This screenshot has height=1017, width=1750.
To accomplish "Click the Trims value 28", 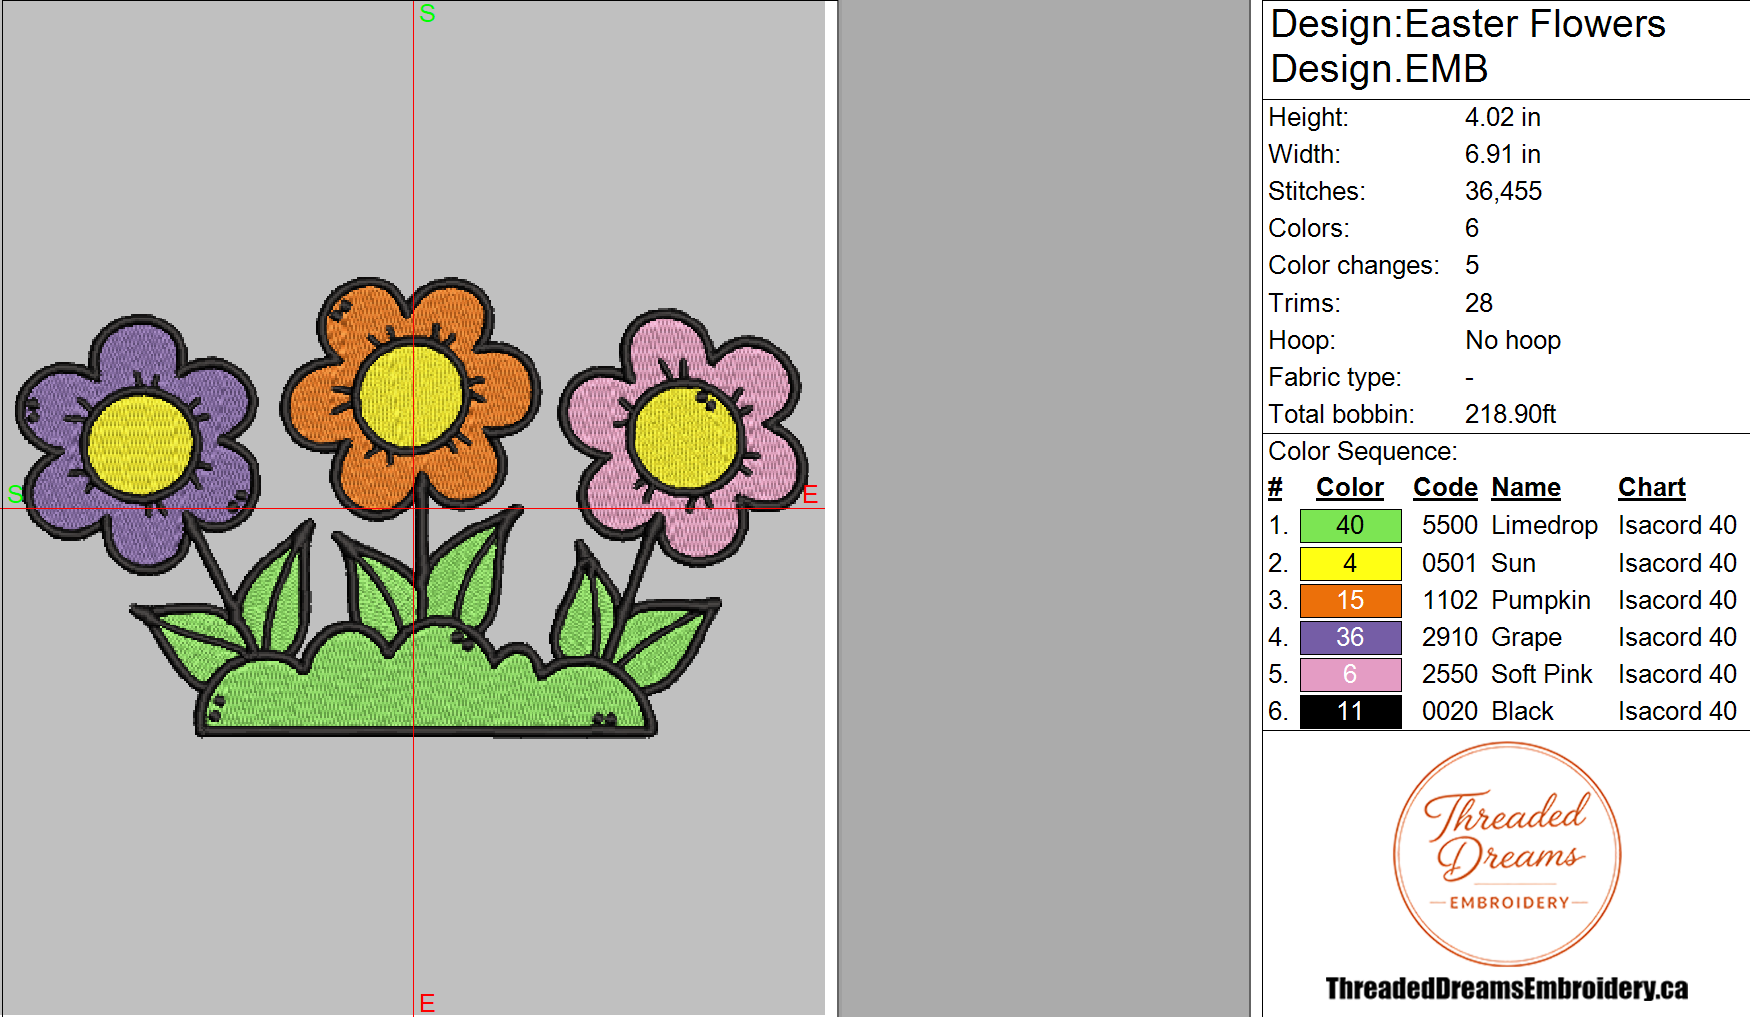I will [1478, 304].
